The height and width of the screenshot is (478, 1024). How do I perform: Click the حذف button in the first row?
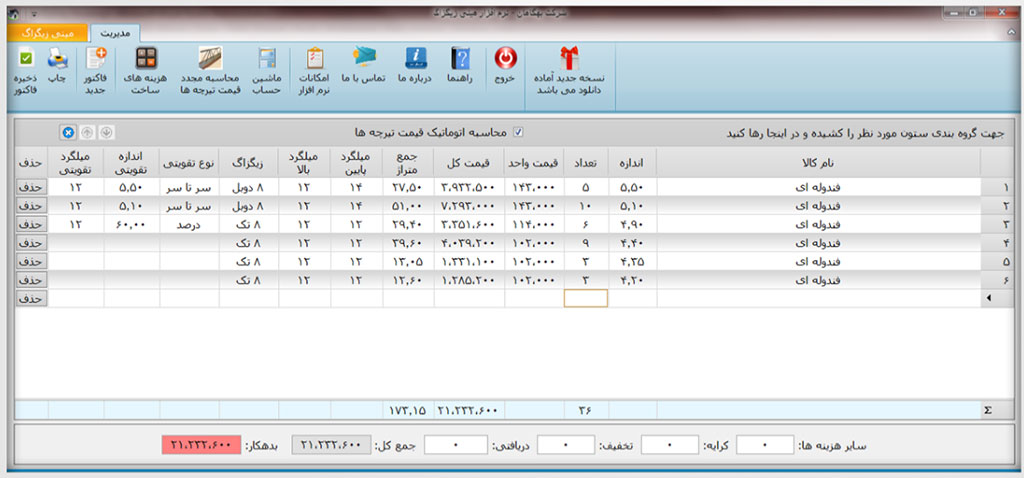click(x=30, y=187)
